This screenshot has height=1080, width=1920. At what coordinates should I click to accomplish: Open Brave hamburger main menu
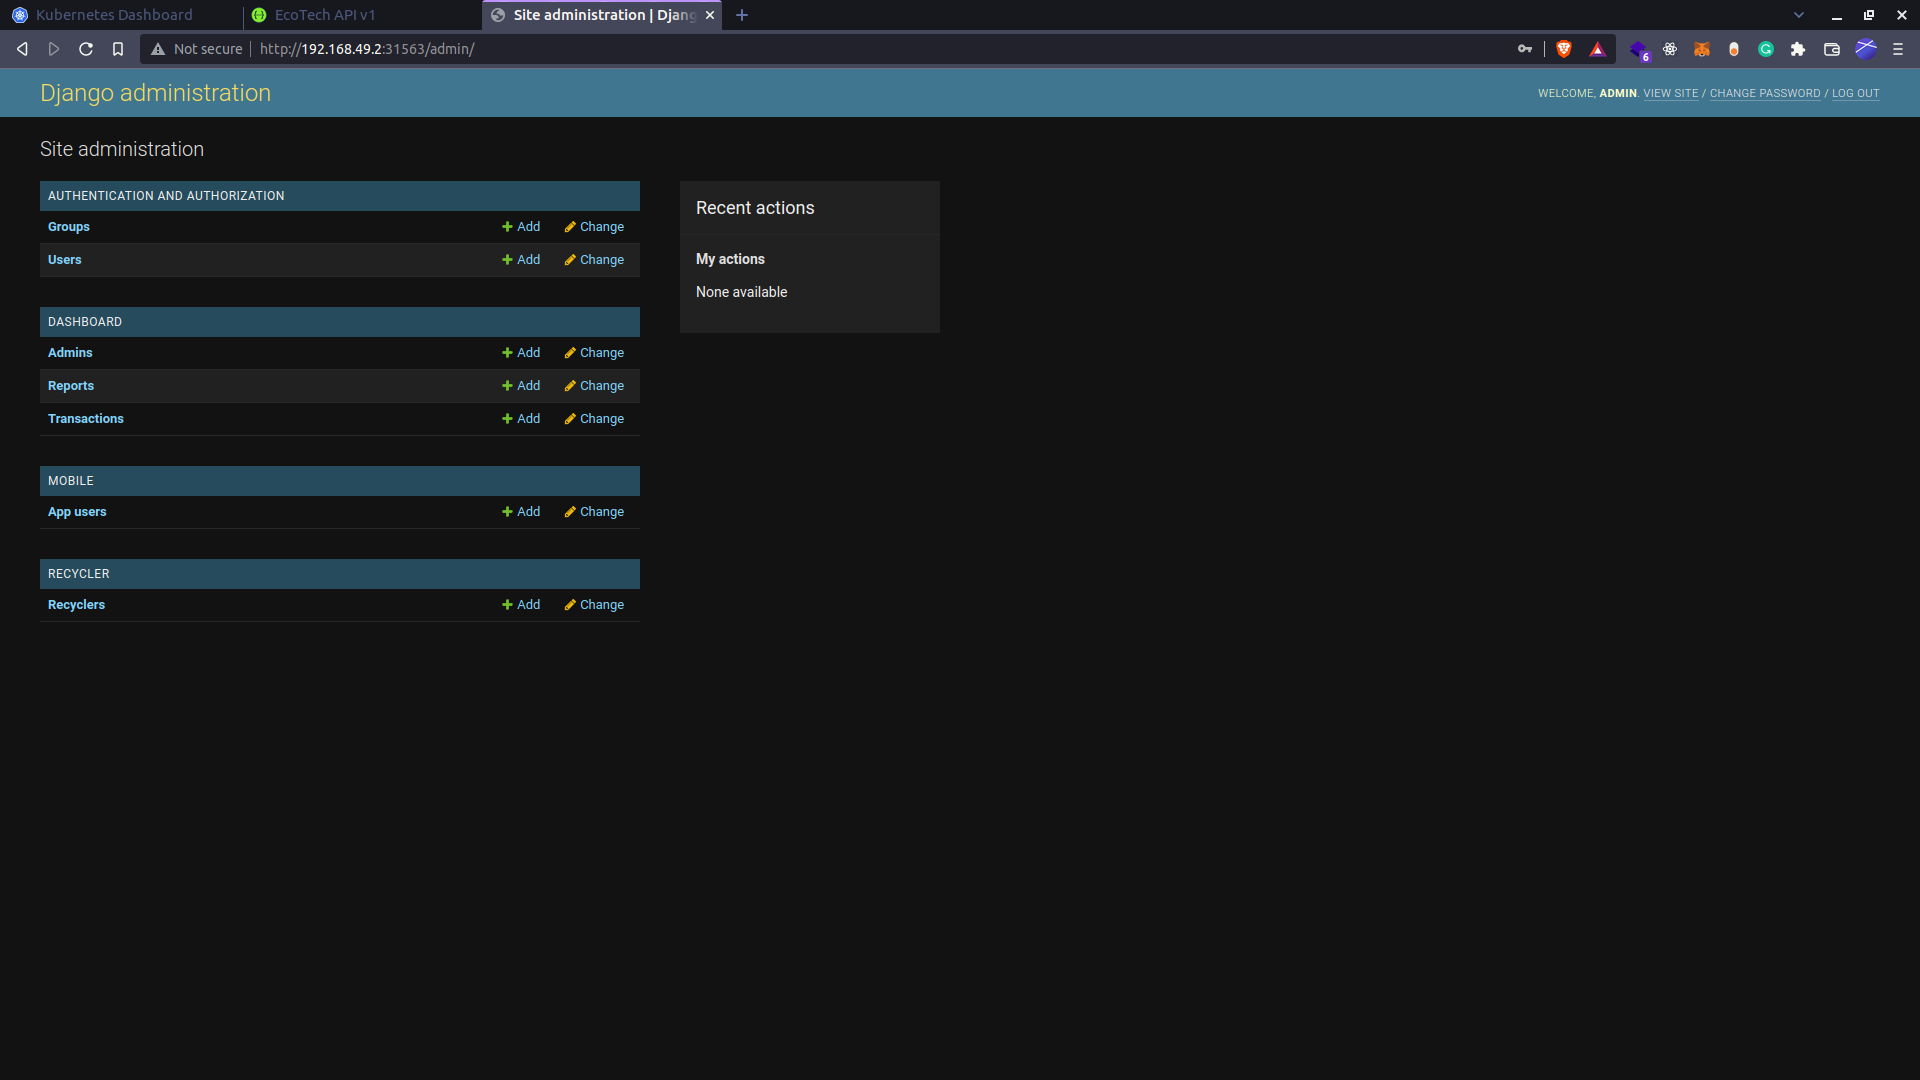click(x=1898, y=49)
